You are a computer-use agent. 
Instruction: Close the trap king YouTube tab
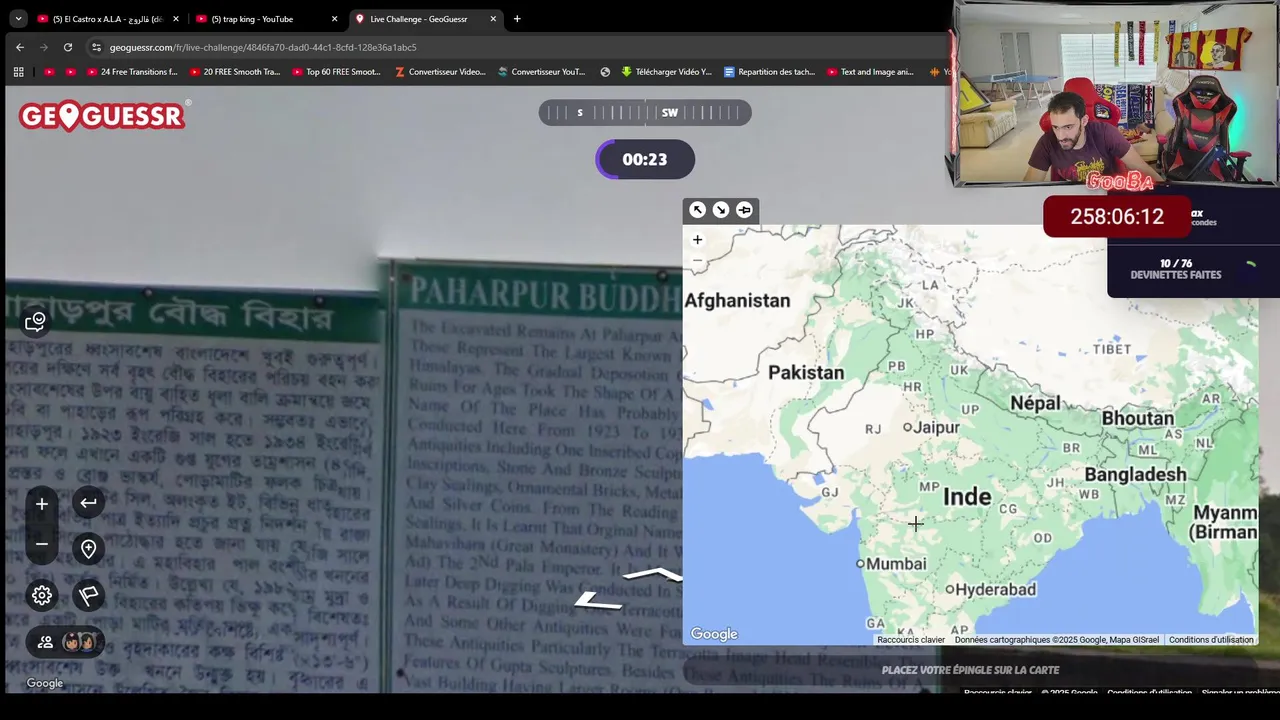click(x=334, y=19)
